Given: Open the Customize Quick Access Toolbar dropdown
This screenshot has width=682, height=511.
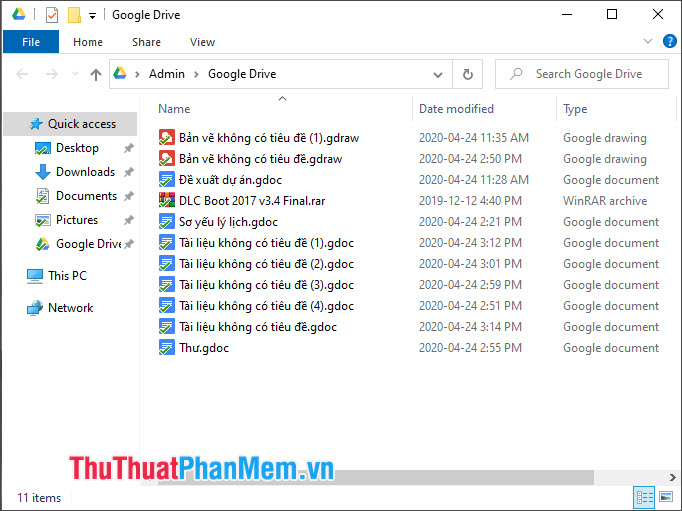Looking at the screenshot, I should coord(92,16).
